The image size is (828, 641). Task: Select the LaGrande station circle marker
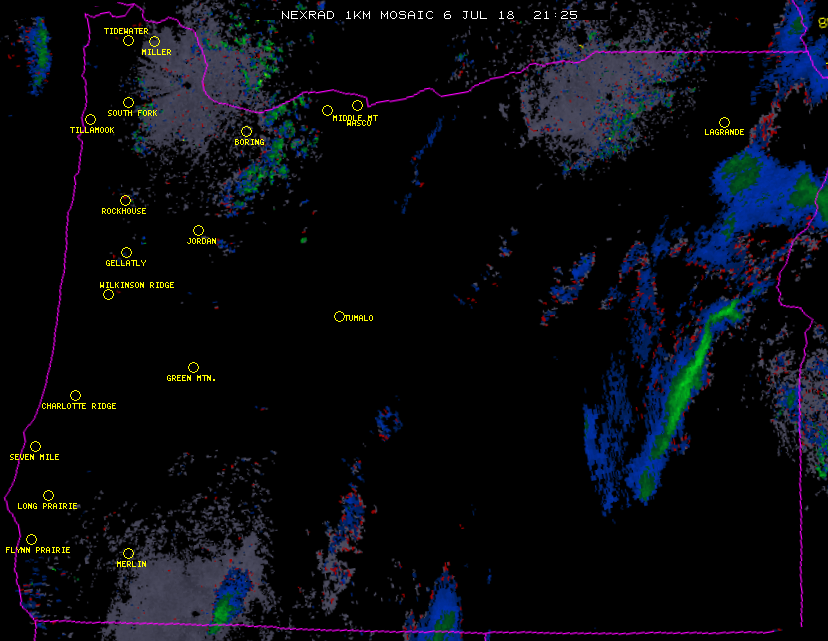coord(723,122)
